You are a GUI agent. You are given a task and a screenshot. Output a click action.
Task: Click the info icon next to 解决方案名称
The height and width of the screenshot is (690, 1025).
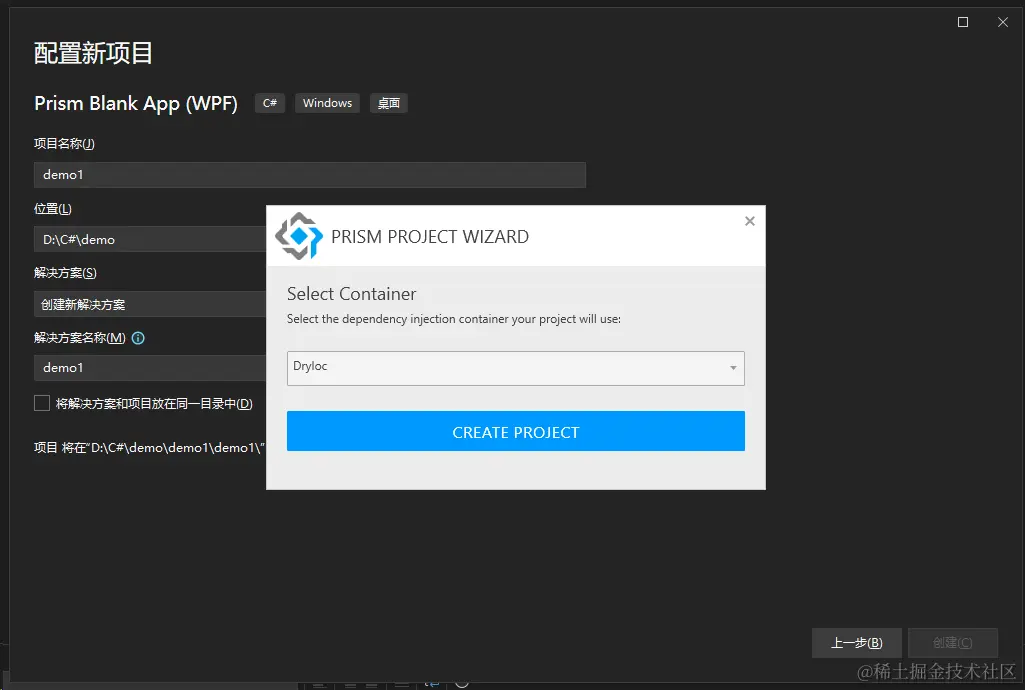coord(138,338)
